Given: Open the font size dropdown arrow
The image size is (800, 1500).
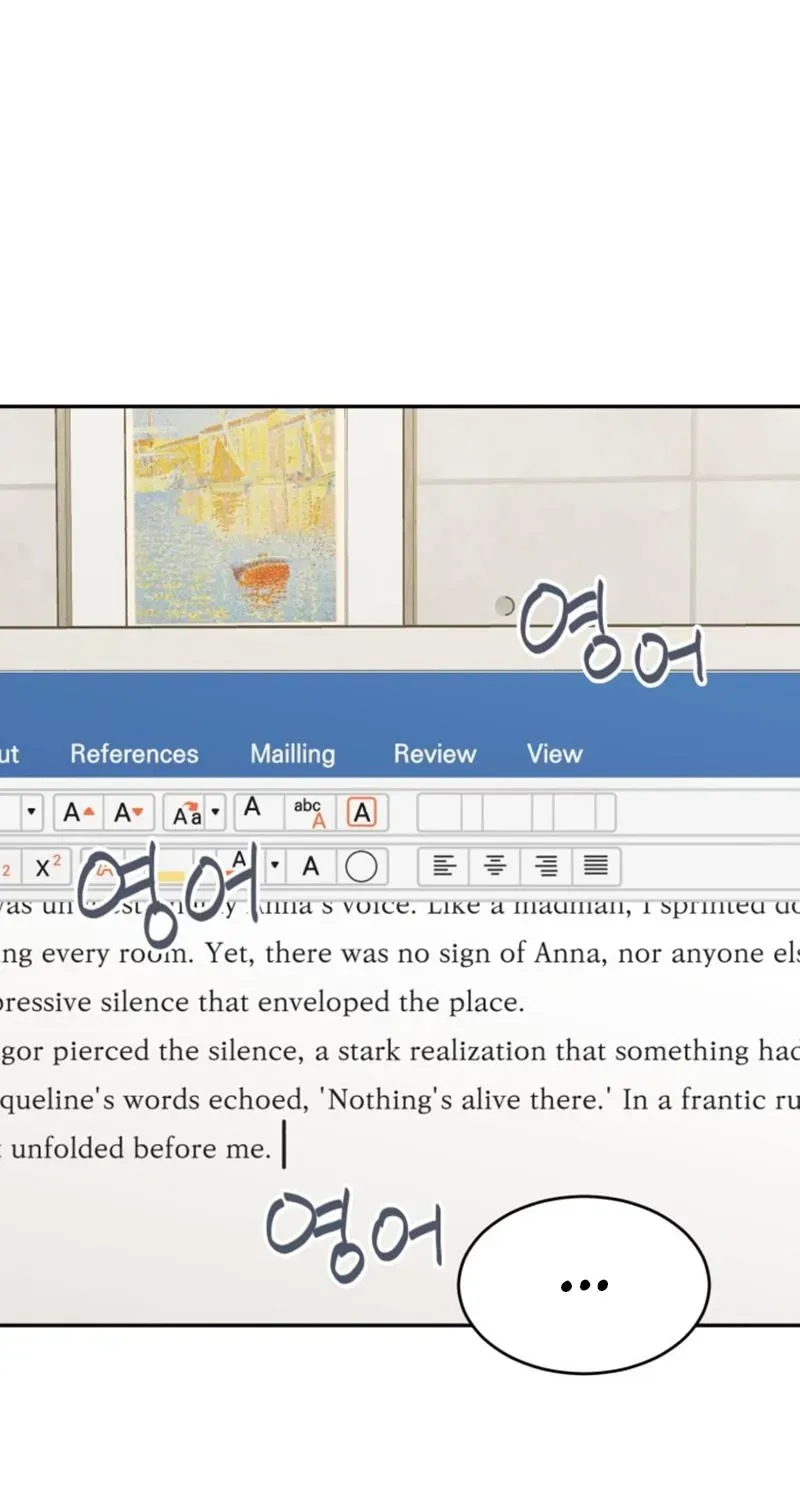Looking at the screenshot, I should (x=32, y=813).
